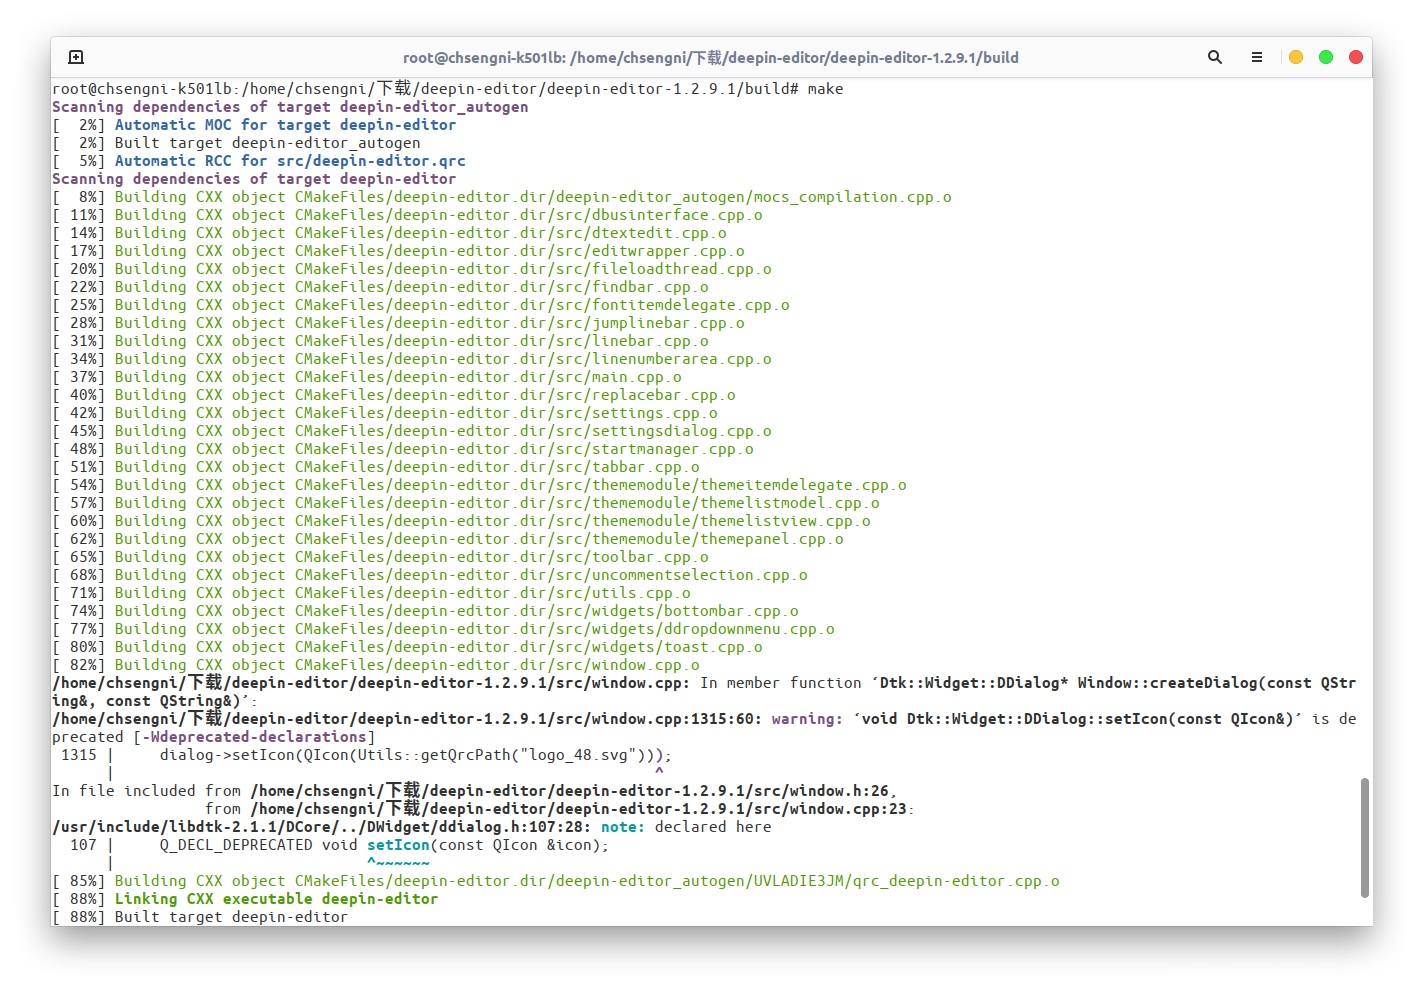Minimize the terminal with the yellow button
The width and height of the screenshot is (1423, 991).
tap(1296, 57)
